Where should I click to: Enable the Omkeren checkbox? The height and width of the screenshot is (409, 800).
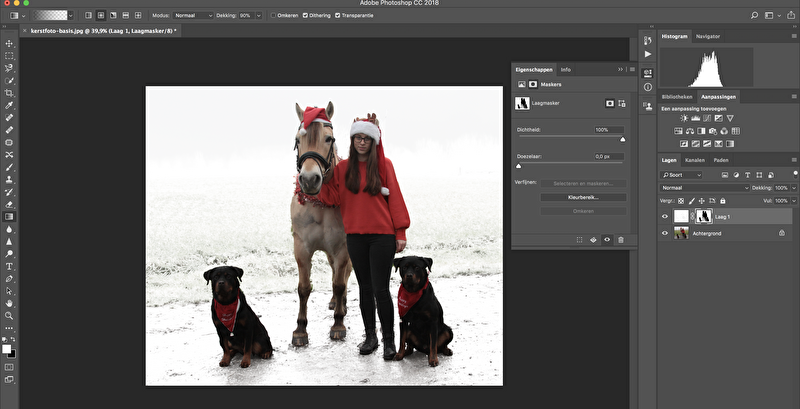tap(273, 15)
